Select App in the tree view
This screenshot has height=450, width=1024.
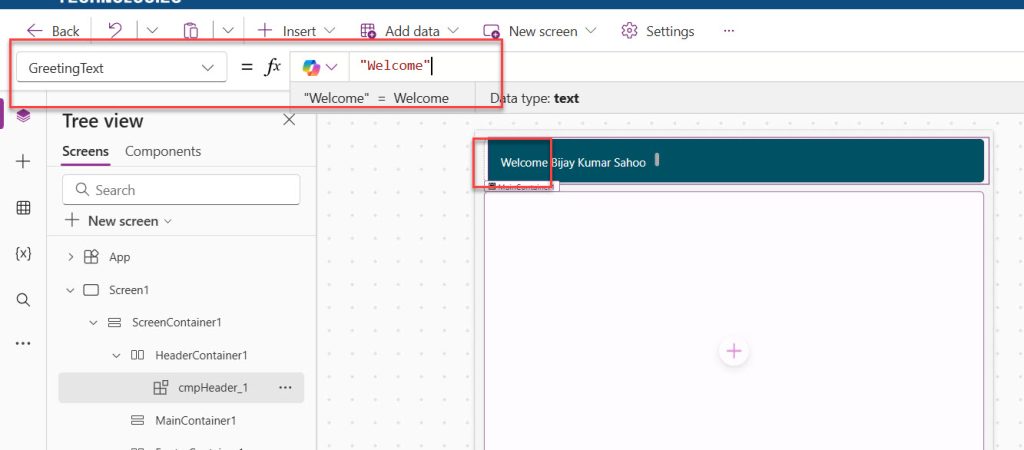(x=120, y=257)
